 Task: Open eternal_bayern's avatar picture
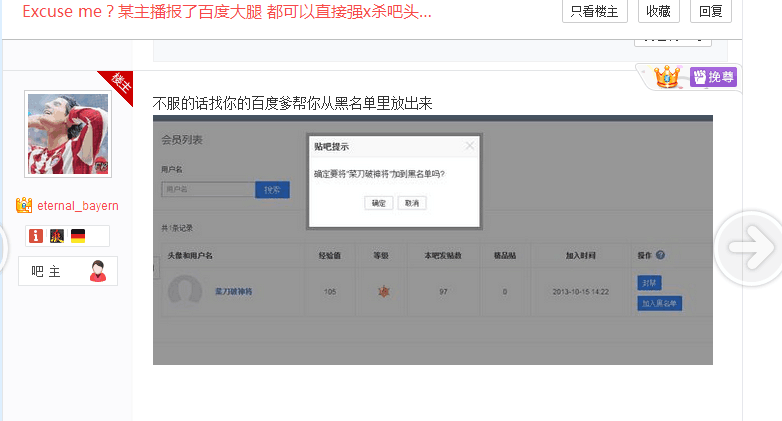68,134
